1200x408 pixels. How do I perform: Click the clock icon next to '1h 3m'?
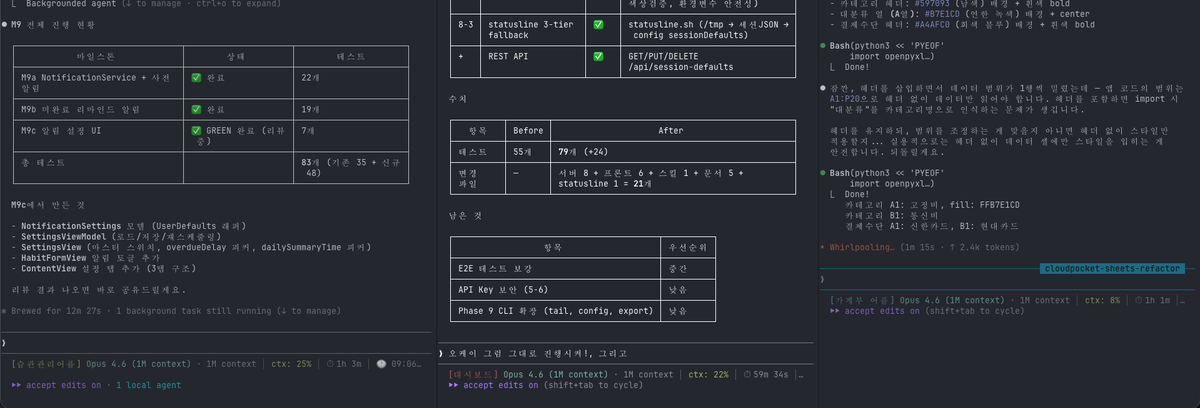[331, 364]
